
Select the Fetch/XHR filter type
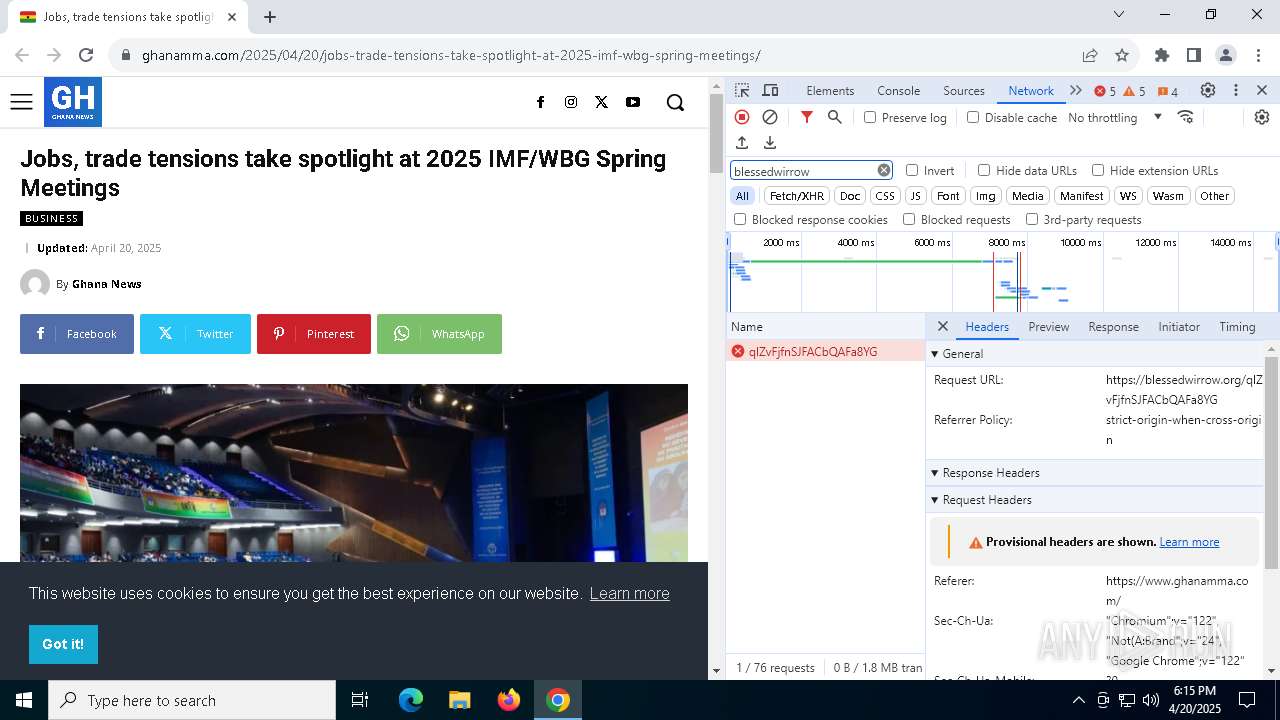point(797,196)
